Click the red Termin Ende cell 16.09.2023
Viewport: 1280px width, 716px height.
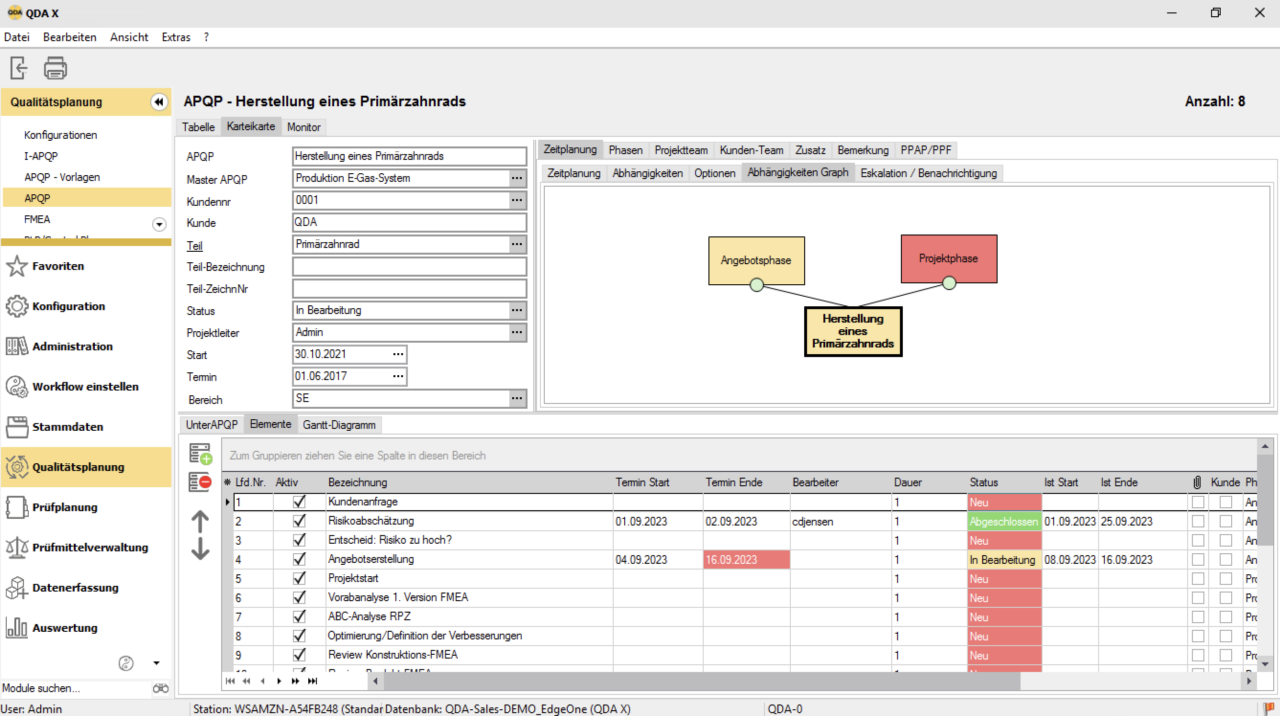pyautogui.click(x=746, y=560)
